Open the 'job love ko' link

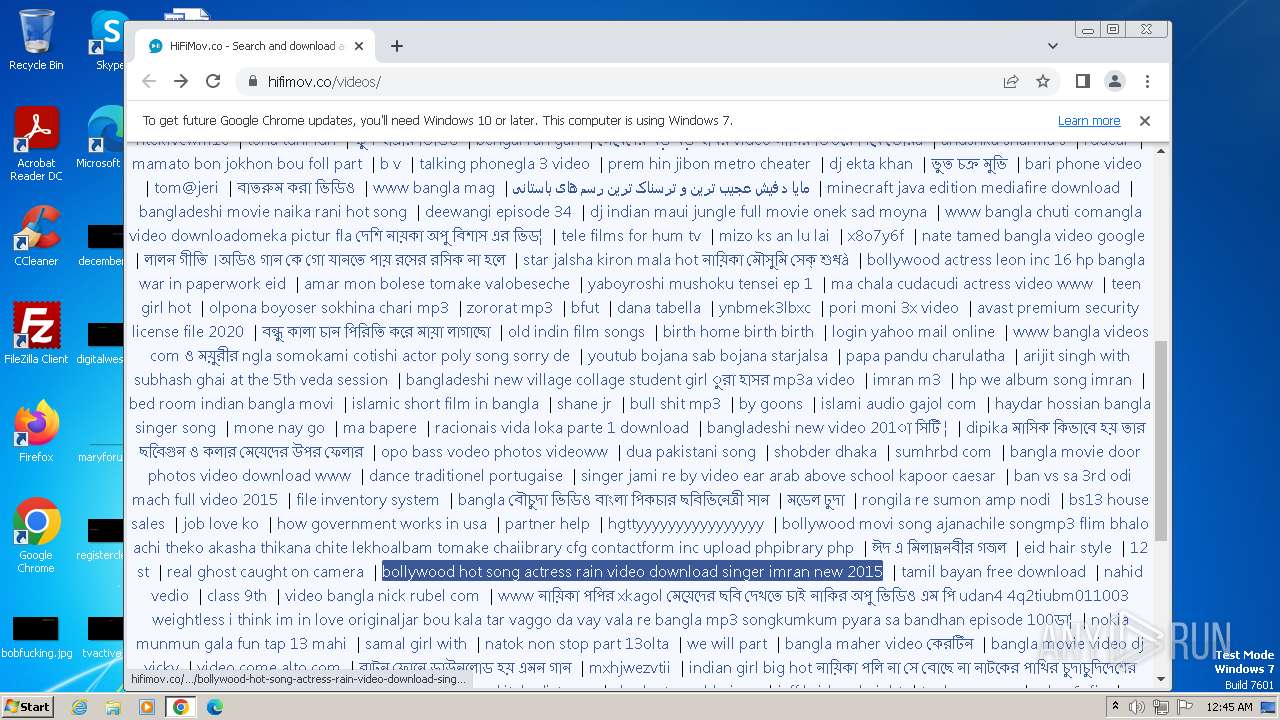221,524
